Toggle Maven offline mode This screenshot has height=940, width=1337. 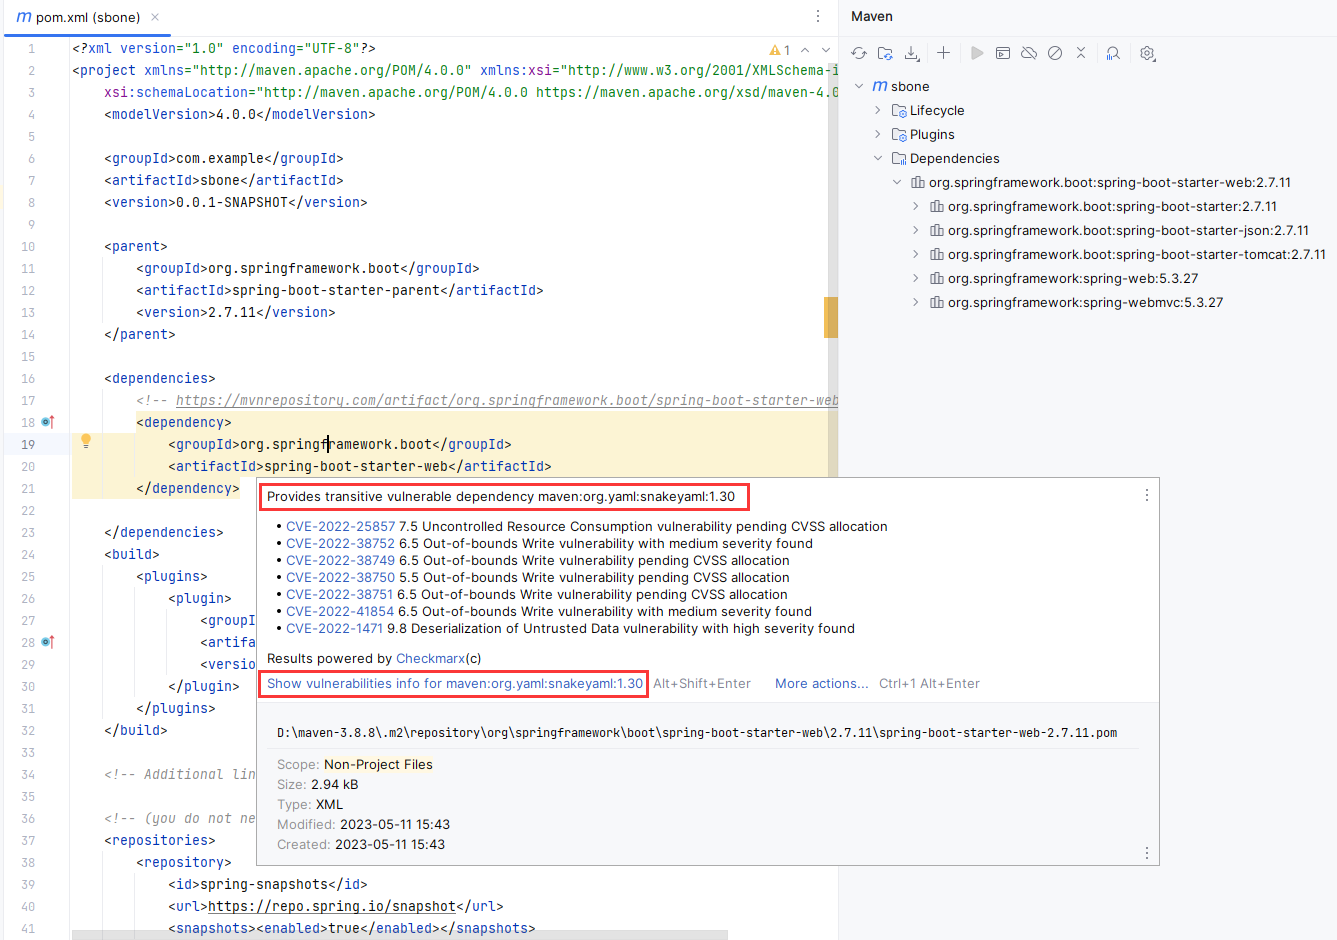(x=1029, y=53)
